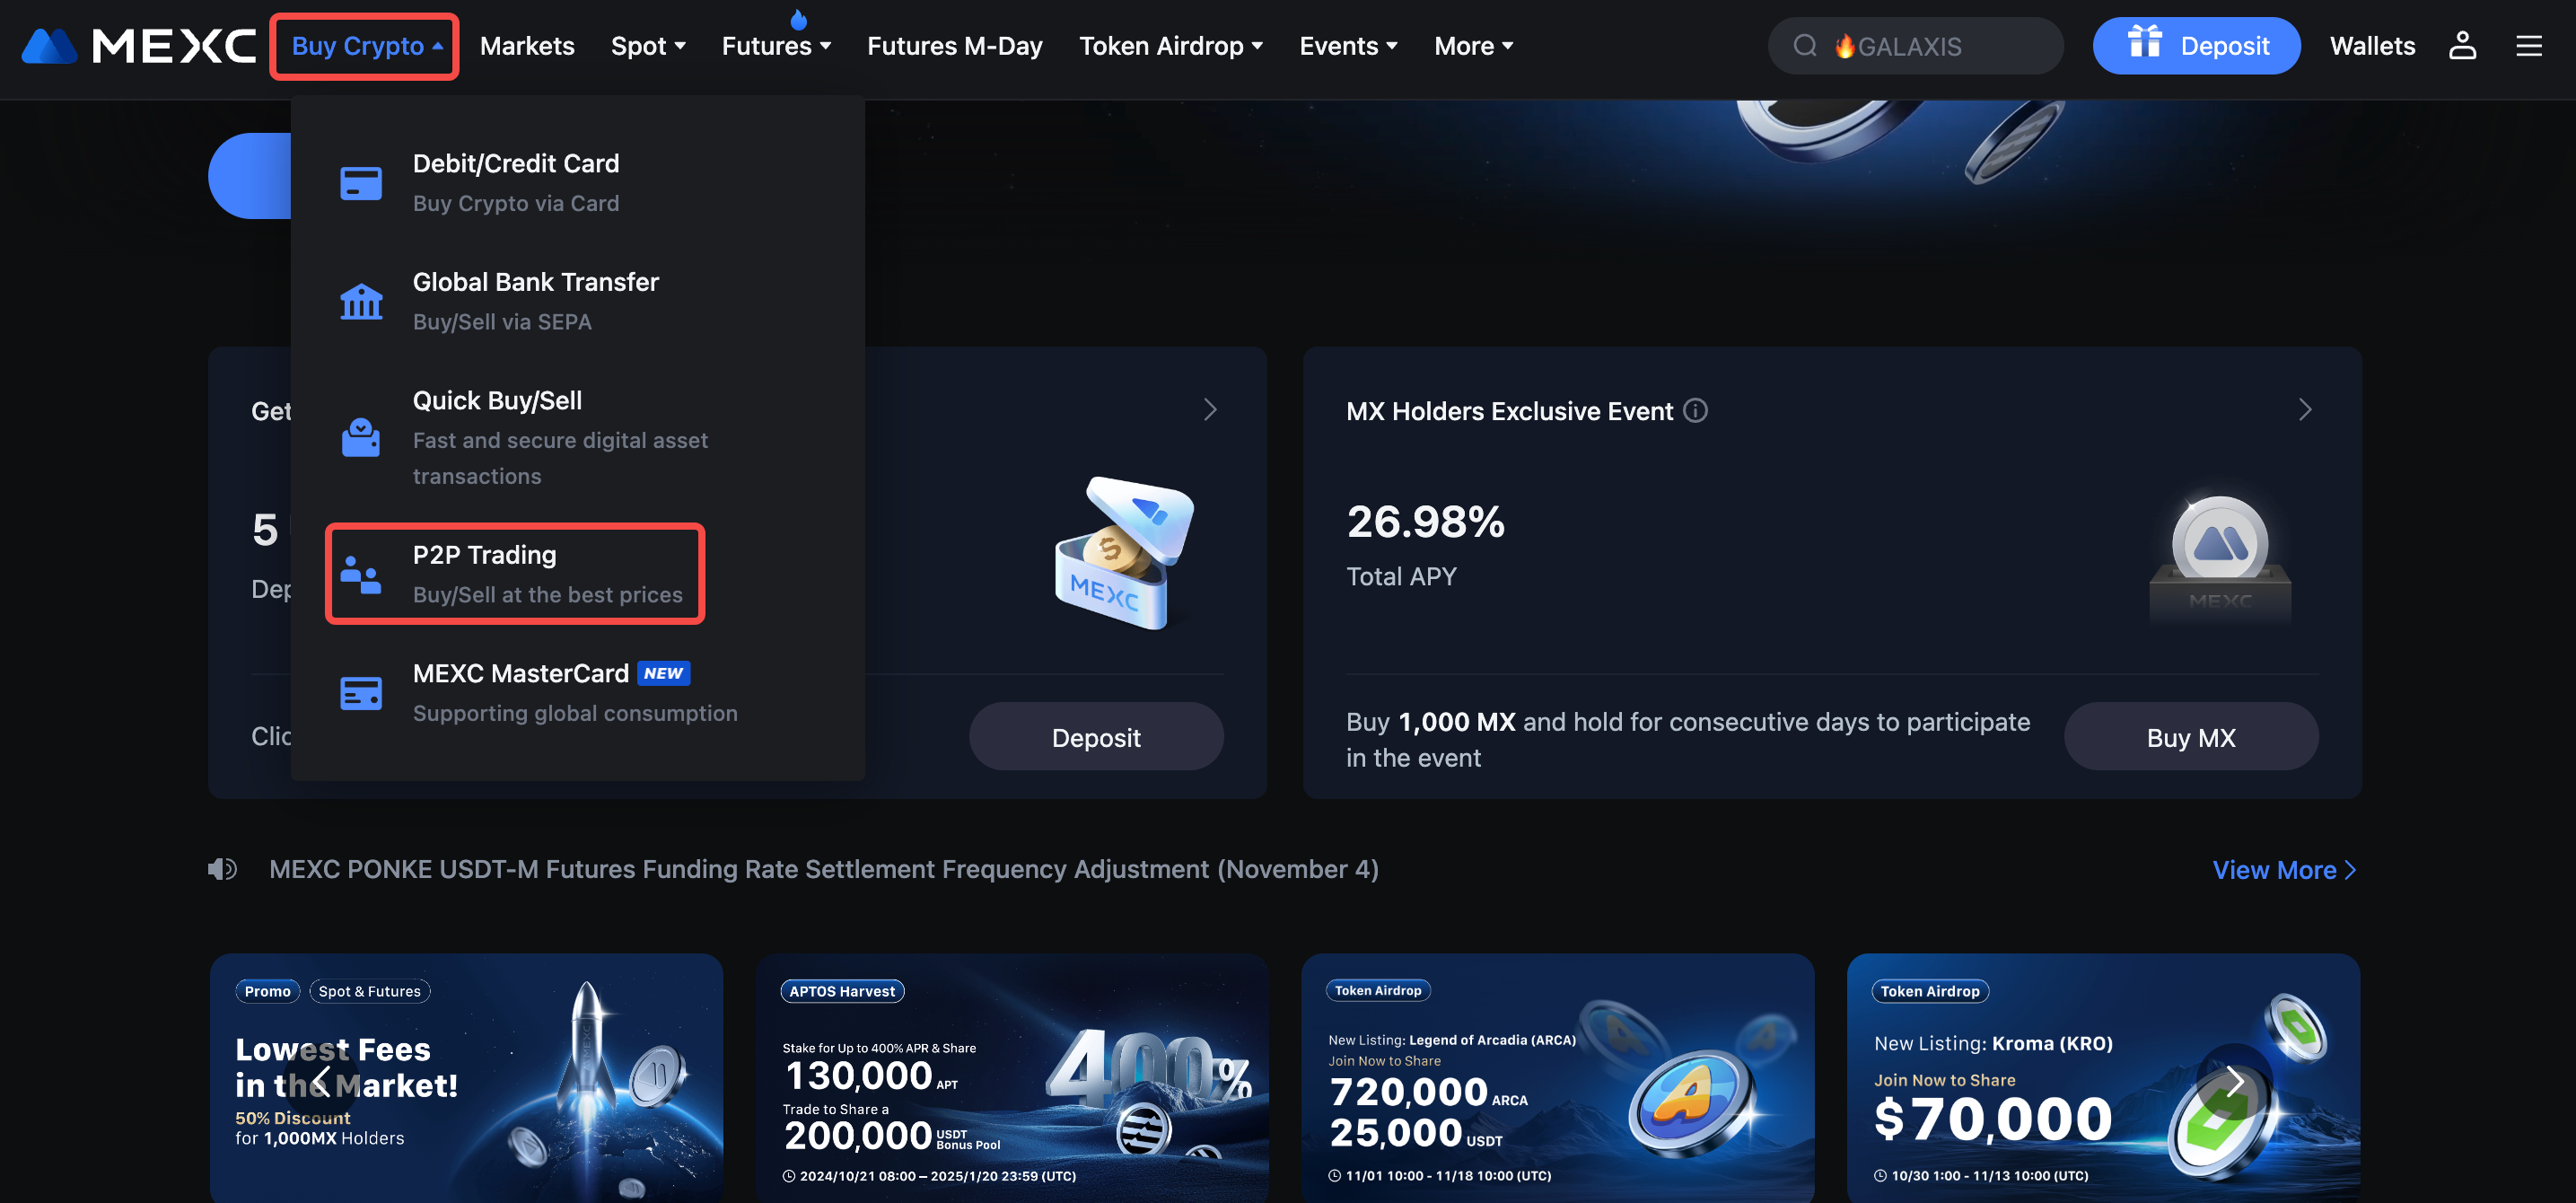The width and height of the screenshot is (2576, 1203).
Task: Click the next banner arrow
Action: [x=2234, y=1081]
